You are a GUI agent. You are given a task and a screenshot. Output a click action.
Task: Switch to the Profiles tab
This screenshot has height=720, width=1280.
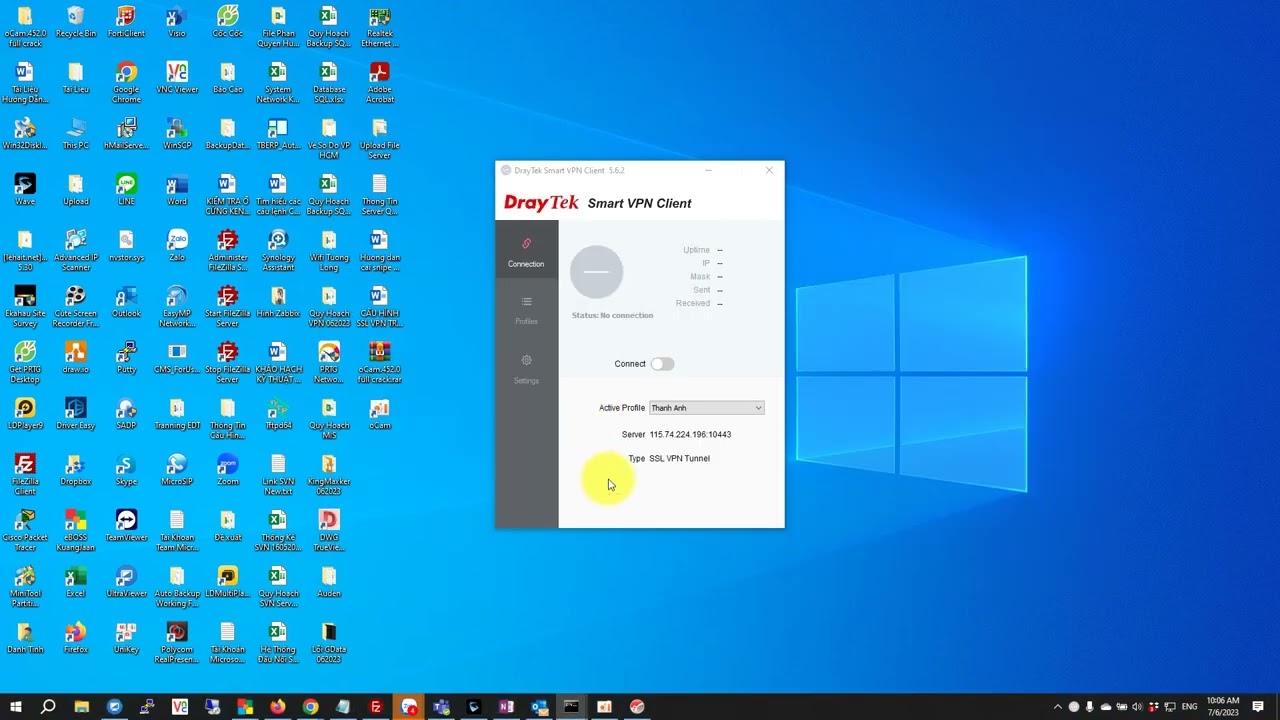(526, 310)
